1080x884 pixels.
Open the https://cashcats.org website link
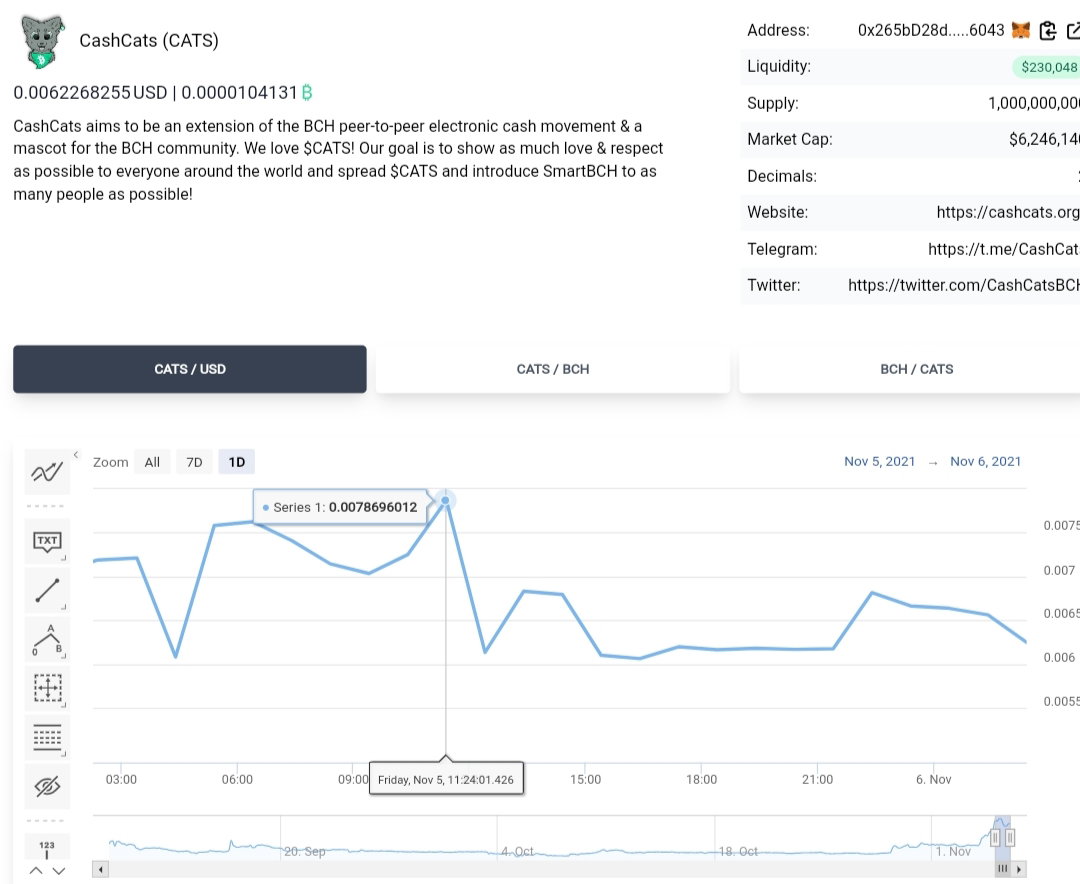click(1008, 212)
